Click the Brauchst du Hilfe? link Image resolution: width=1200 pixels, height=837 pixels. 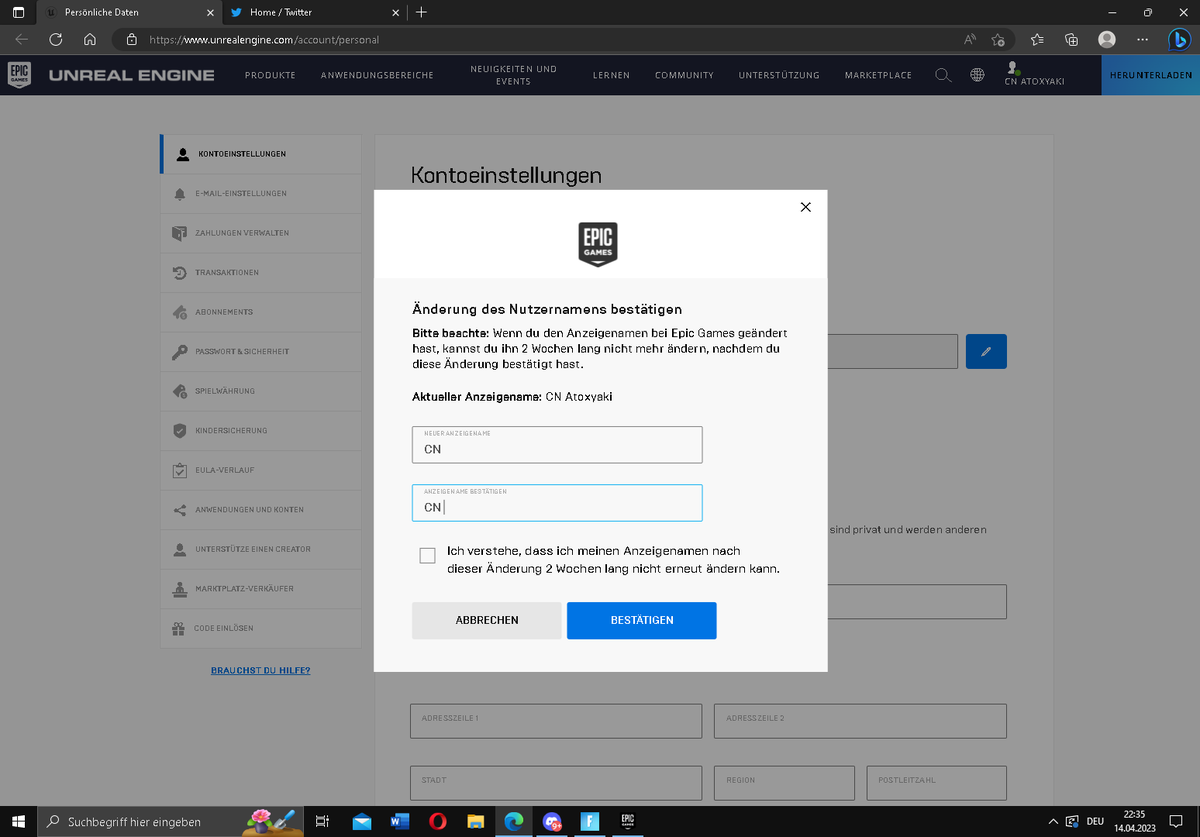pos(260,670)
